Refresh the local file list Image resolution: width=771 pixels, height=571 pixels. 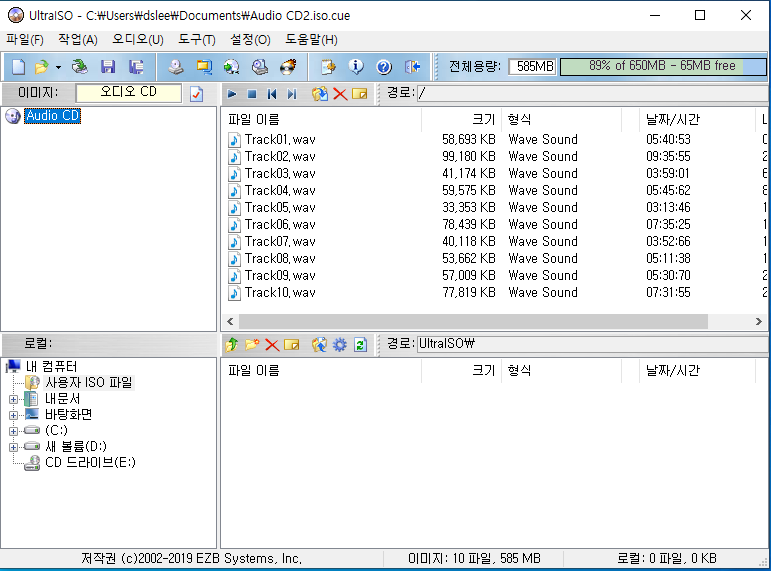360,344
